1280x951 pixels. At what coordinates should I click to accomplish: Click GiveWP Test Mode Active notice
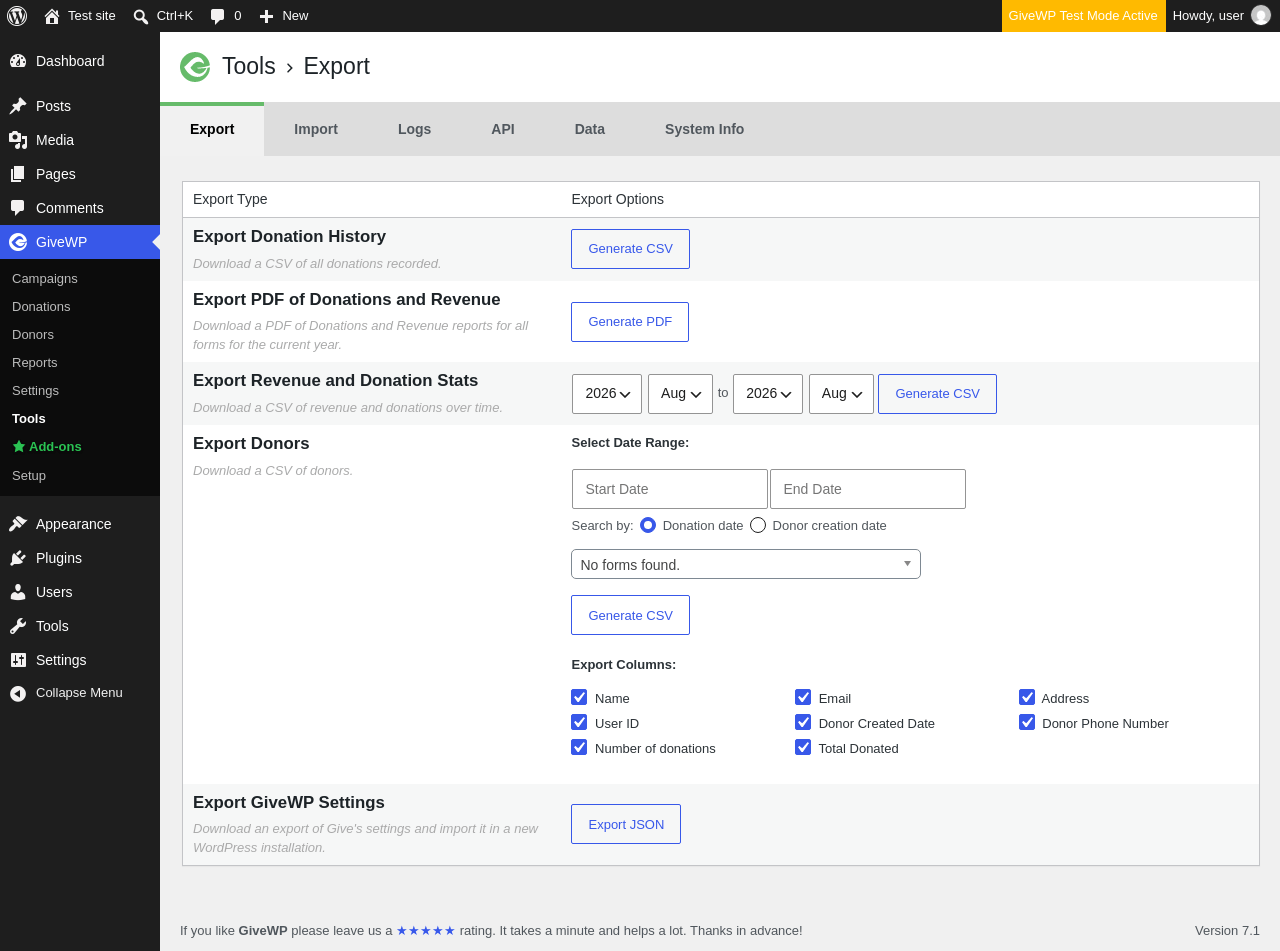pyautogui.click(x=1083, y=16)
